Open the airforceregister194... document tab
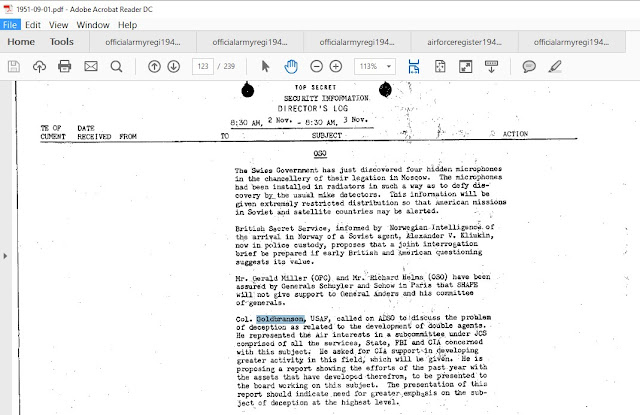Screen dimensions: 640x415 [464, 42]
